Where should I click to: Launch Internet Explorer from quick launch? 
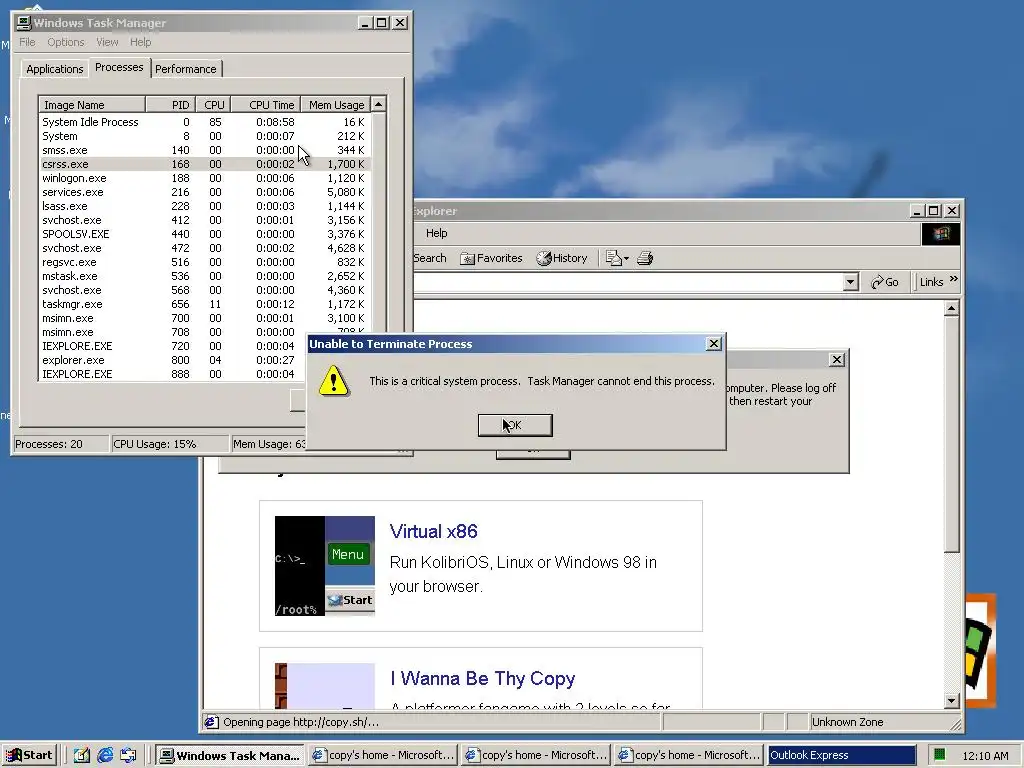(x=105, y=755)
